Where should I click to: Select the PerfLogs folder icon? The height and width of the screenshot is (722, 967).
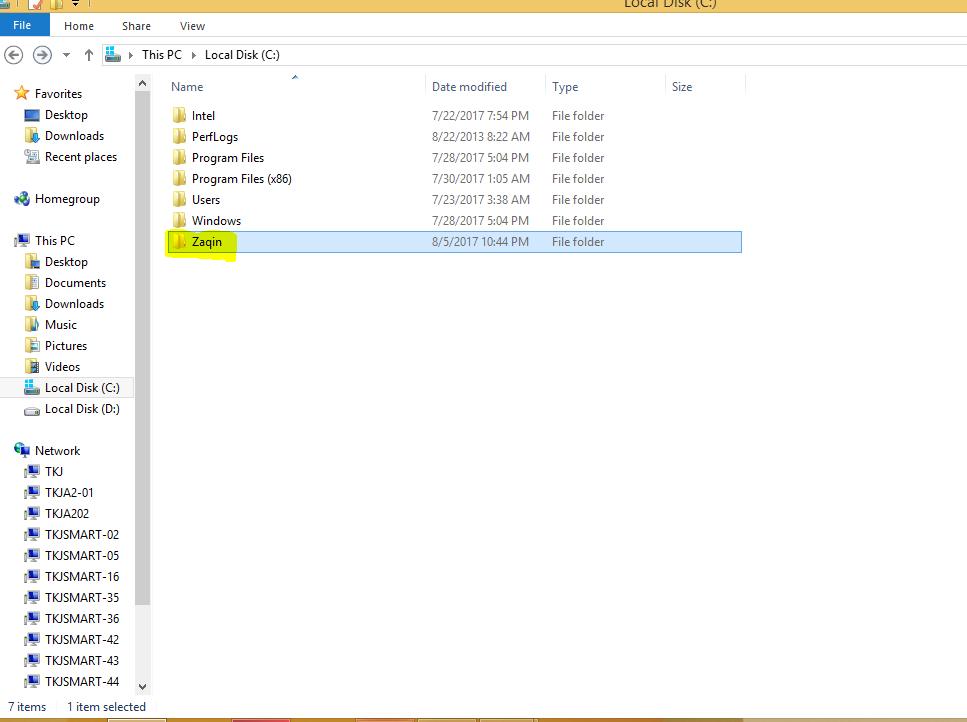(179, 136)
